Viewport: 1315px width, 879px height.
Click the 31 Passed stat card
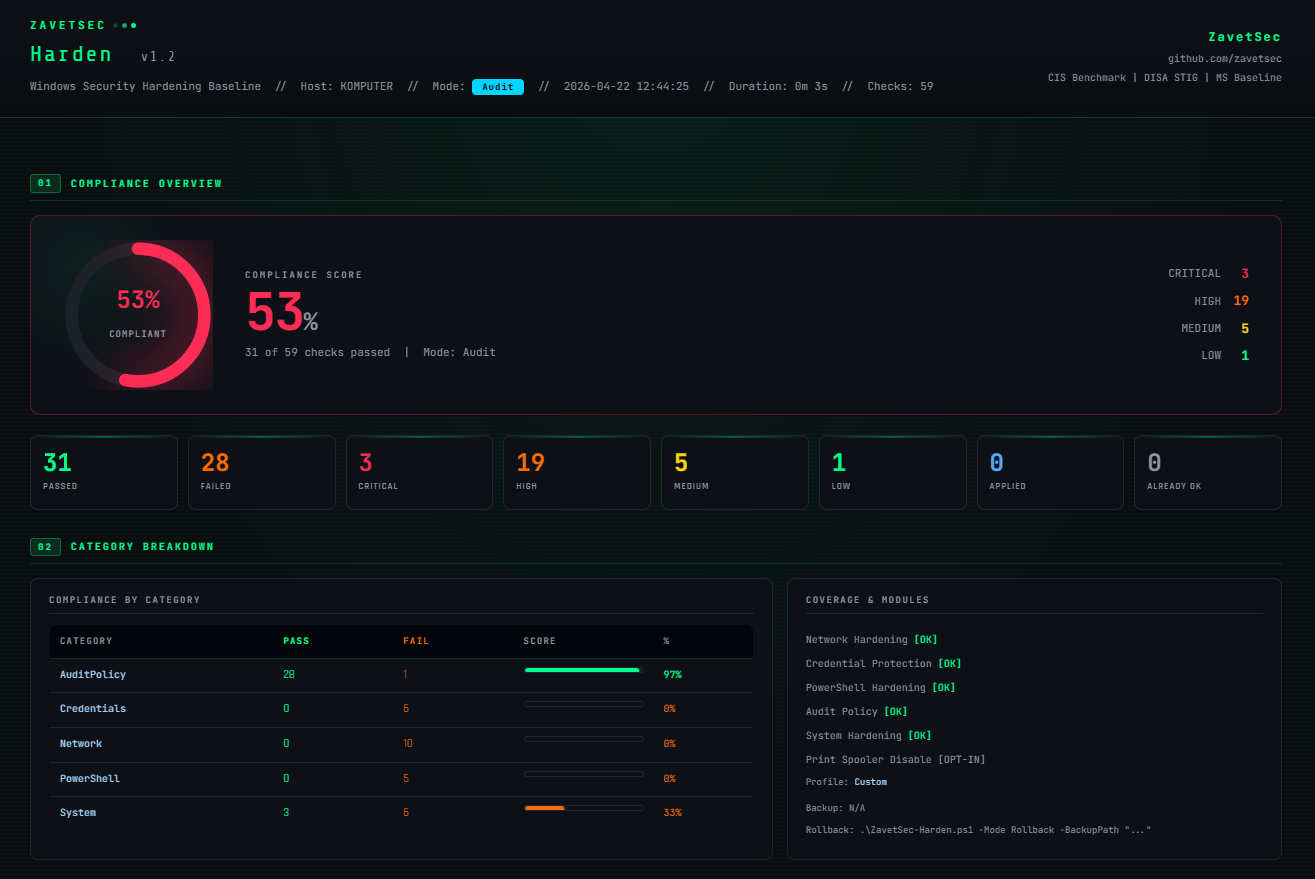[x=104, y=473]
